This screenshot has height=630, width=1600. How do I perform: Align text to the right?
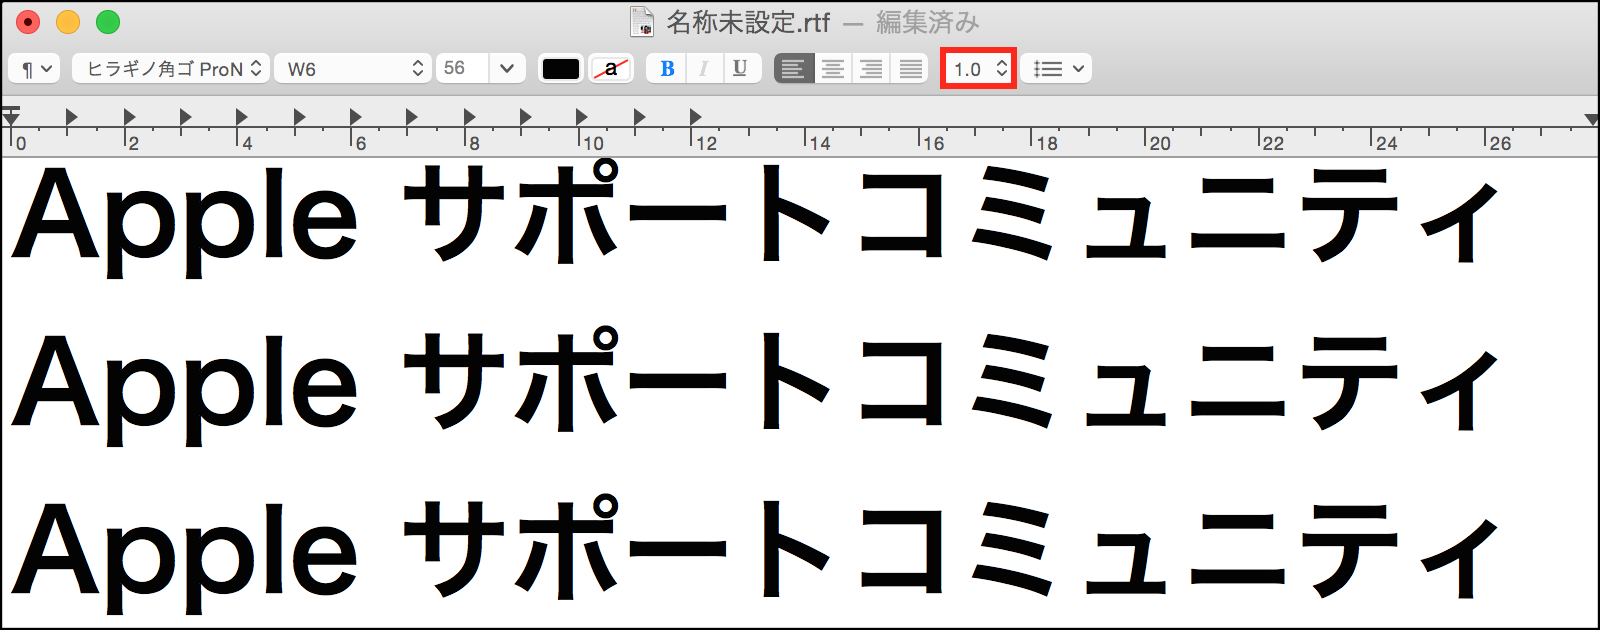871,68
